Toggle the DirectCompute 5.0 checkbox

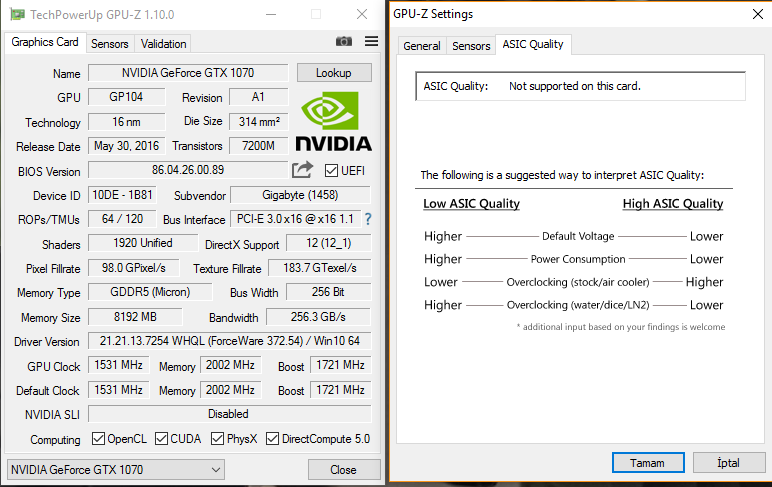click(x=272, y=438)
